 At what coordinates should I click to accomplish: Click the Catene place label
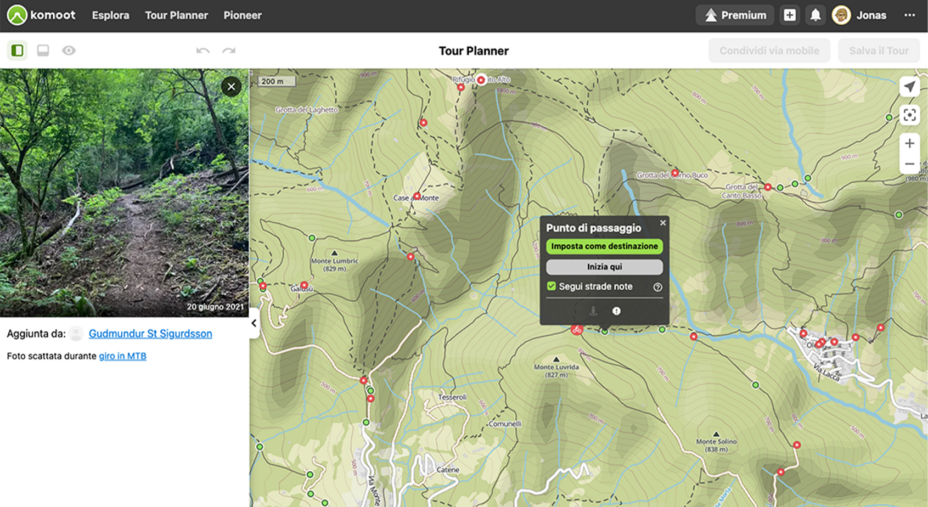pos(448,470)
